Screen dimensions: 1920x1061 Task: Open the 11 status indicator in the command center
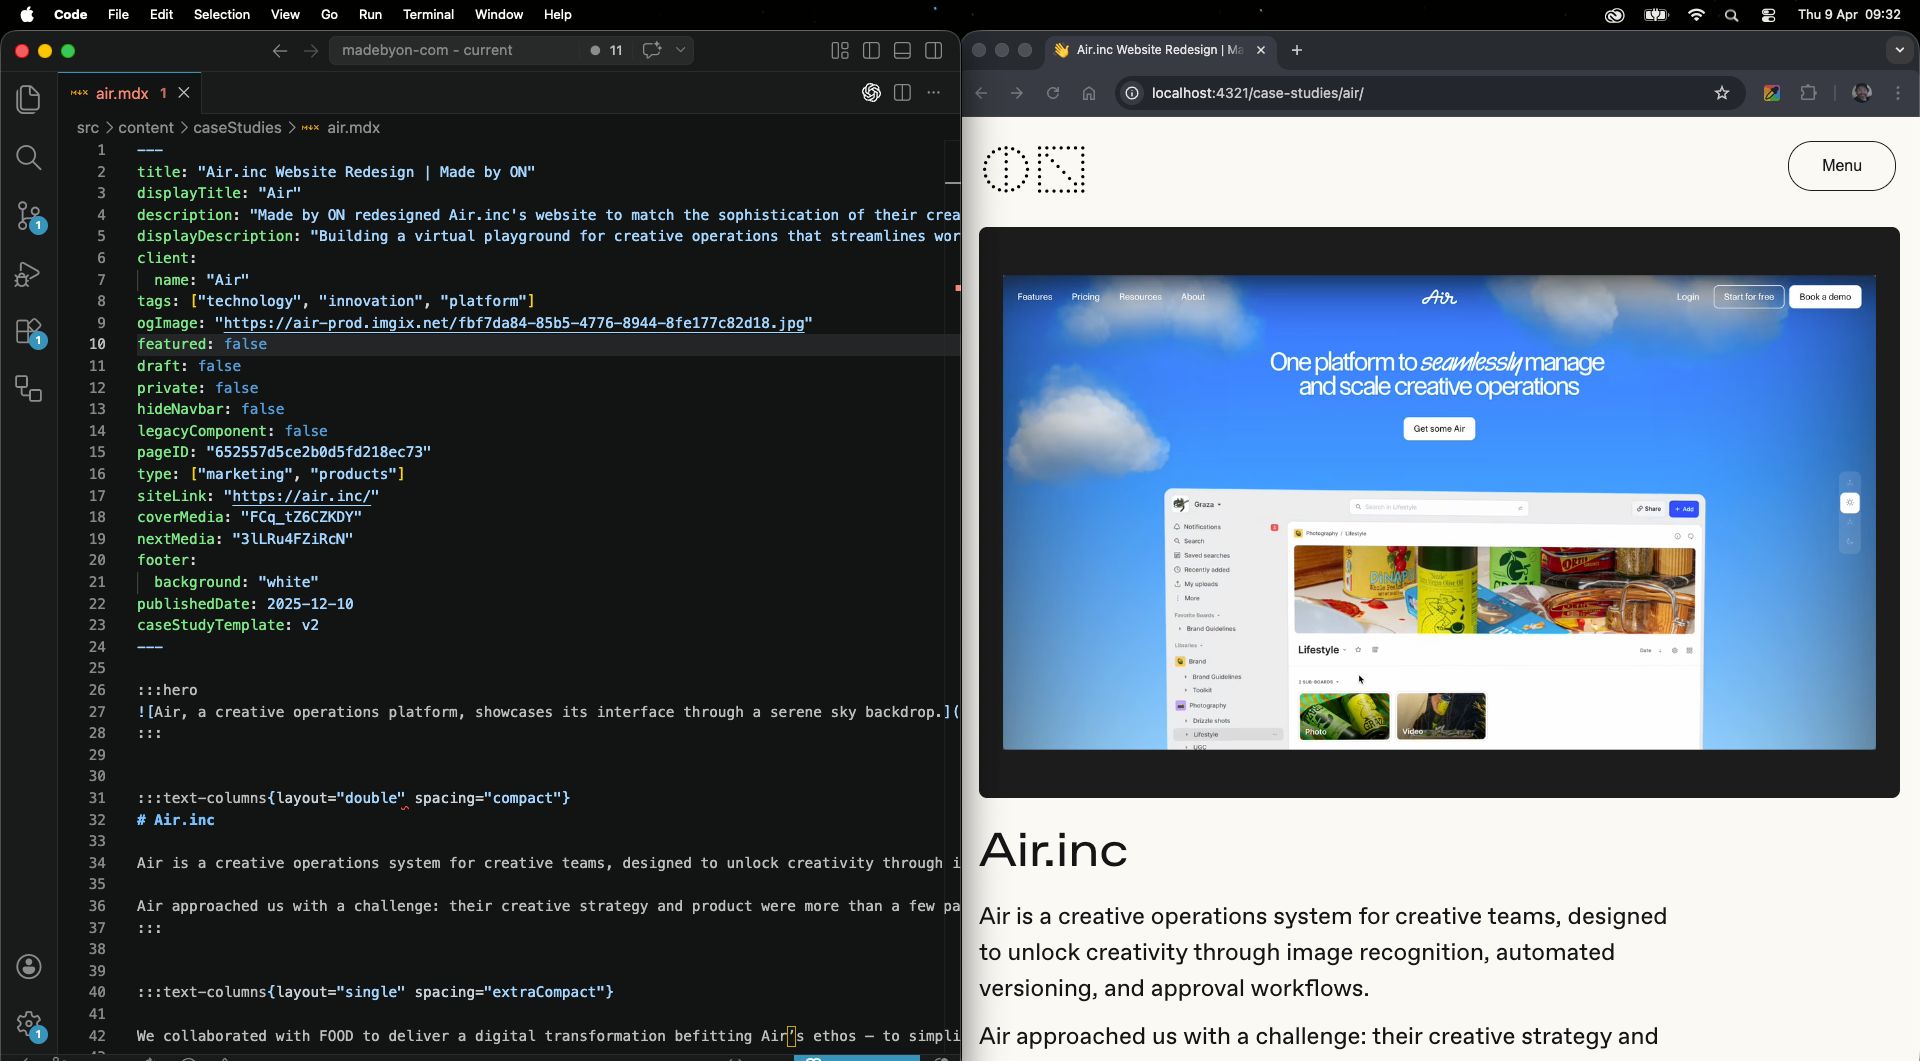tap(606, 50)
